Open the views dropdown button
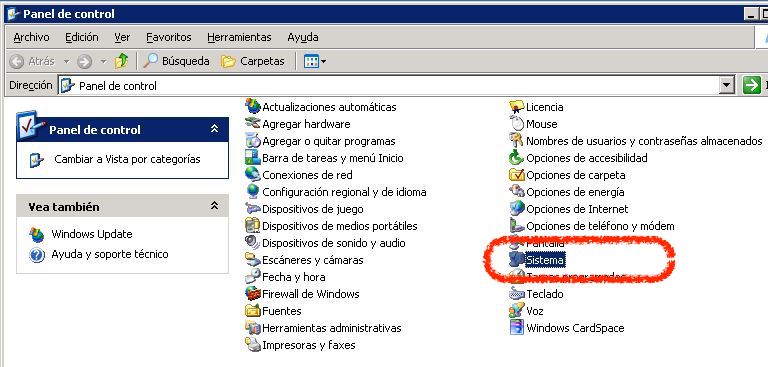This screenshot has height=367, width=768. coord(314,61)
